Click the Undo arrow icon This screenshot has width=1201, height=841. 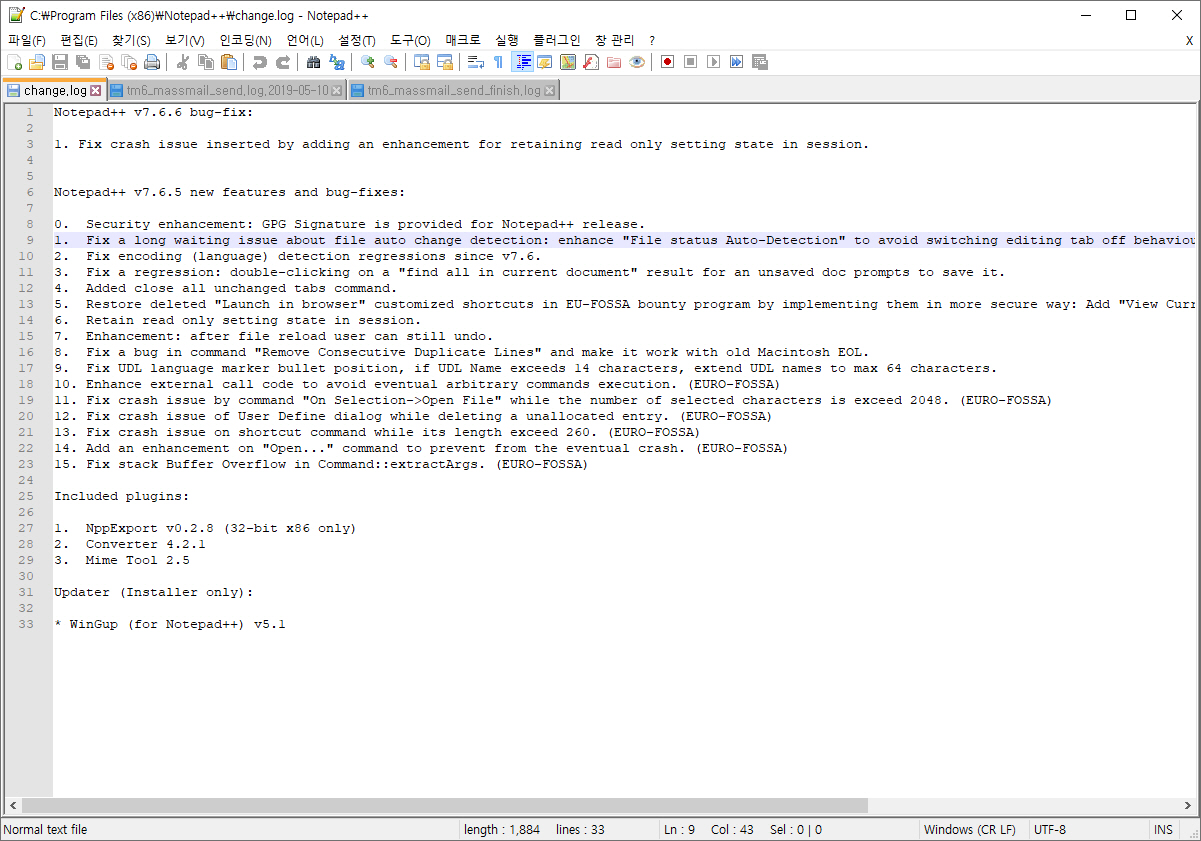point(260,62)
